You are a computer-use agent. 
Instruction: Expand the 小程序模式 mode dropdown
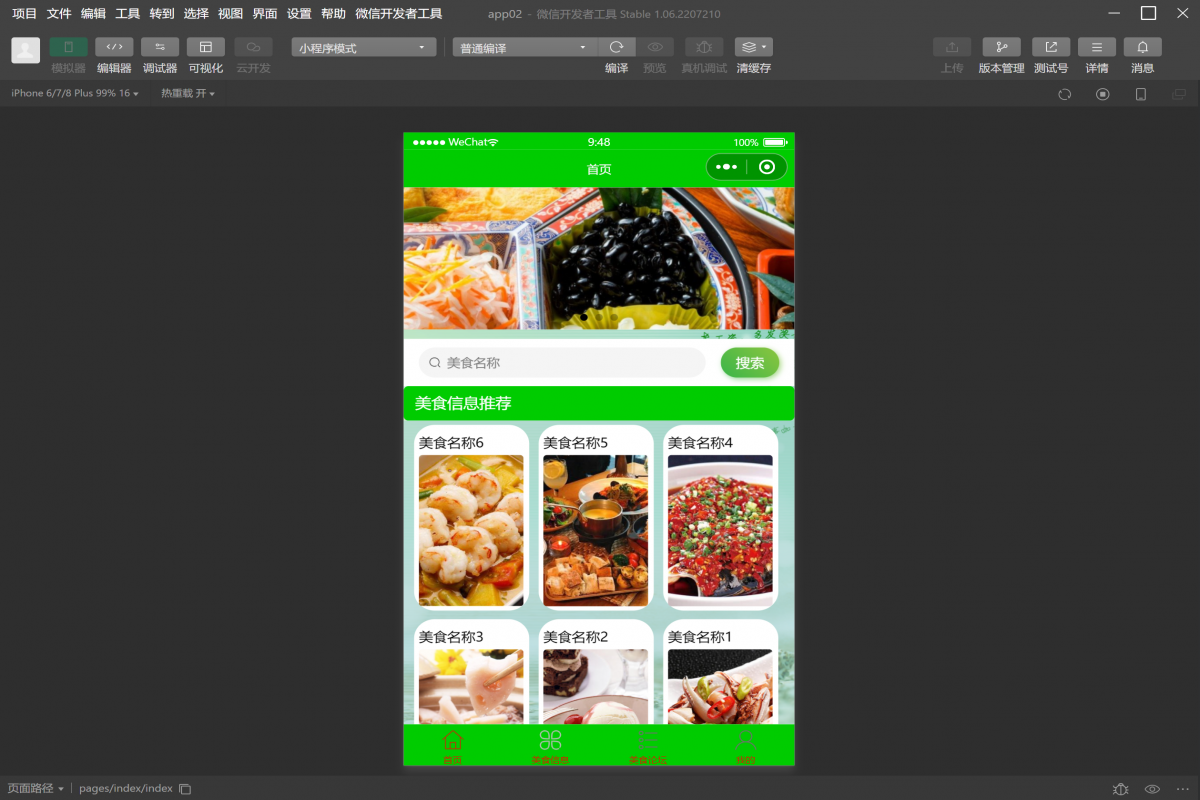coord(364,48)
